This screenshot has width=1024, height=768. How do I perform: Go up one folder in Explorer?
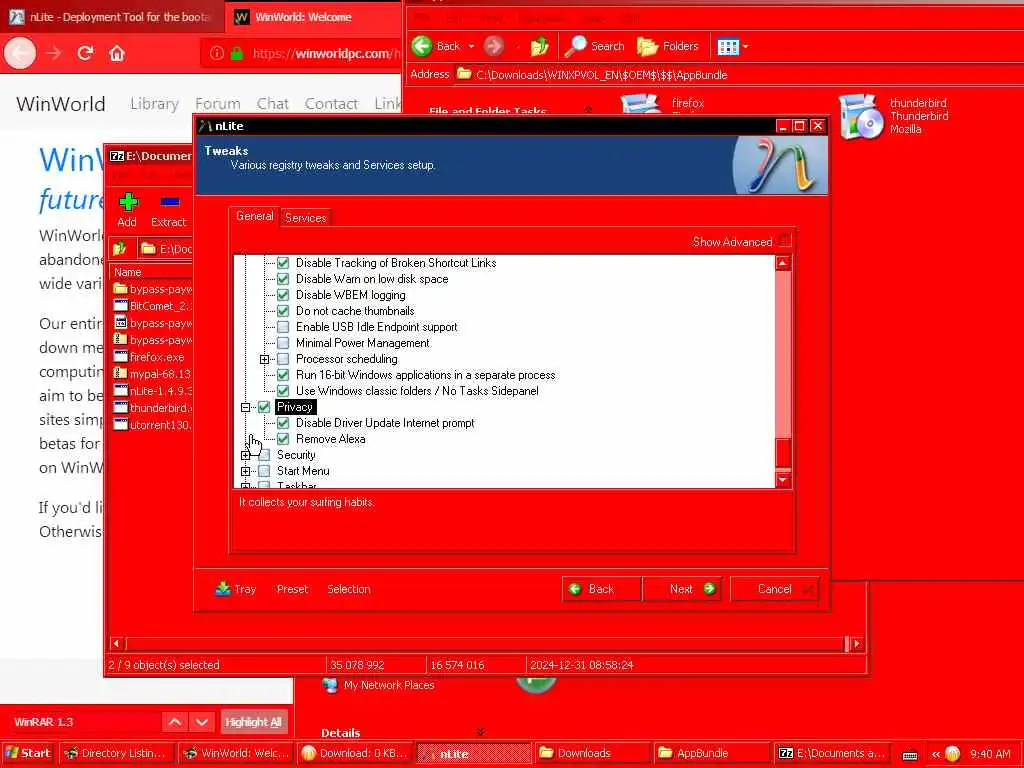[x=539, y=46]
